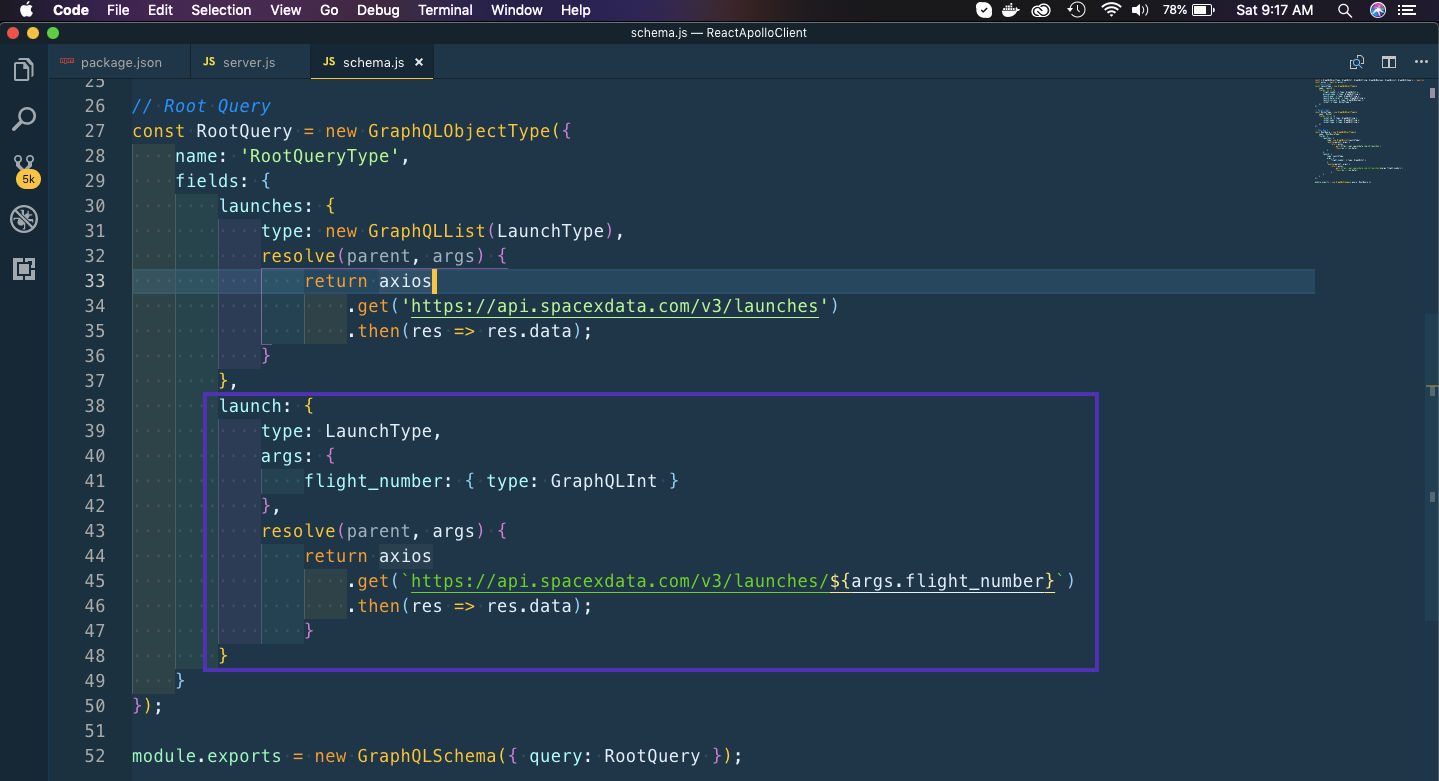Open the Apple menu
This screenshot has height=781, width=1439.
pos(26,10)
